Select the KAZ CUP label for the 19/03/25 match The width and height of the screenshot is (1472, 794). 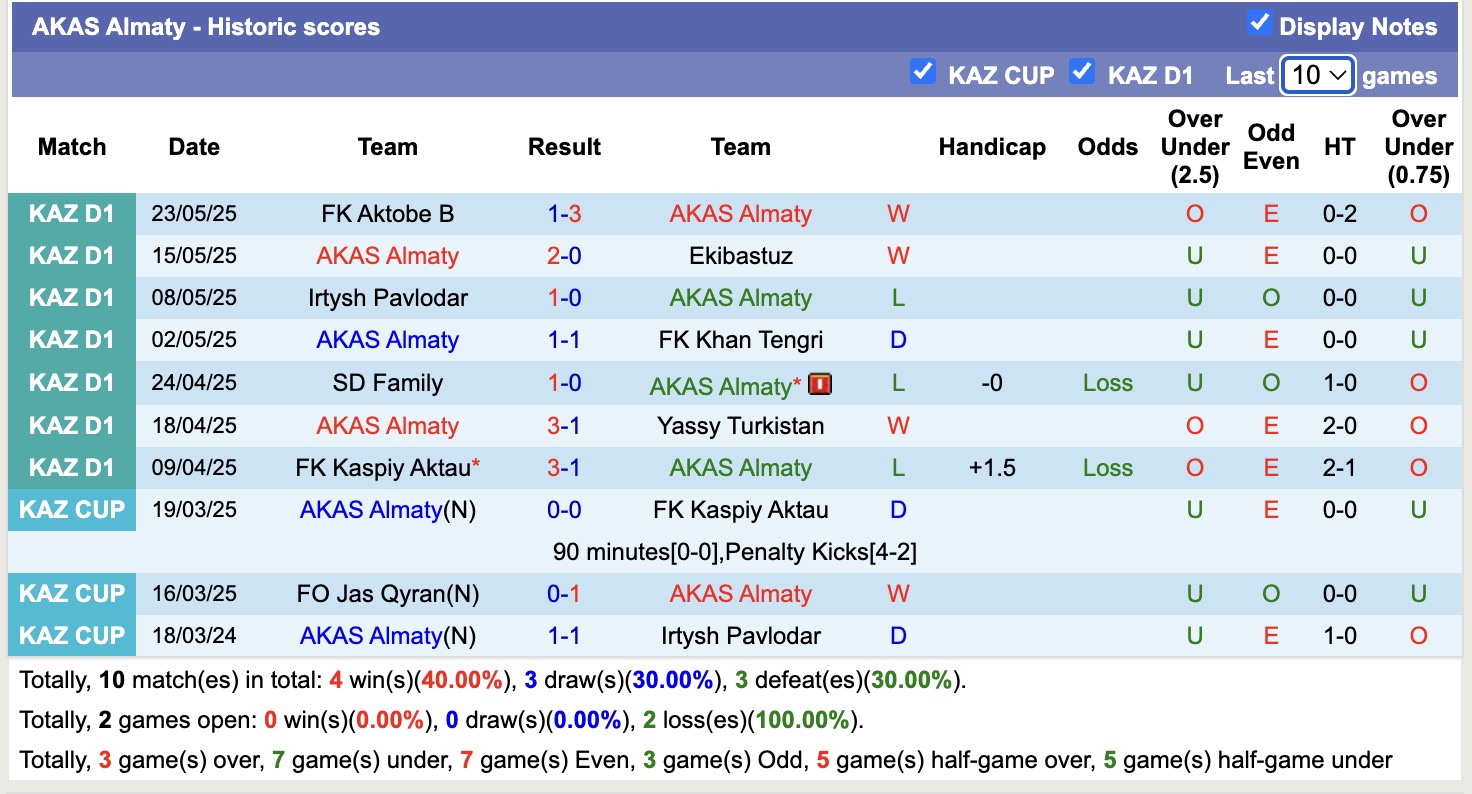[71, 509]
